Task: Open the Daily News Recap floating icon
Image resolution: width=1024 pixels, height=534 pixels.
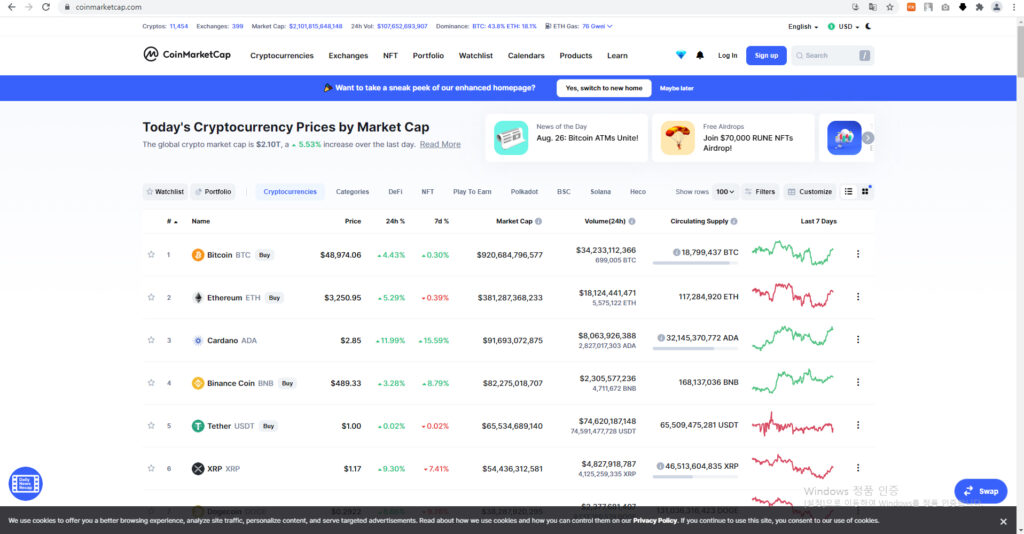Action: 25,484
